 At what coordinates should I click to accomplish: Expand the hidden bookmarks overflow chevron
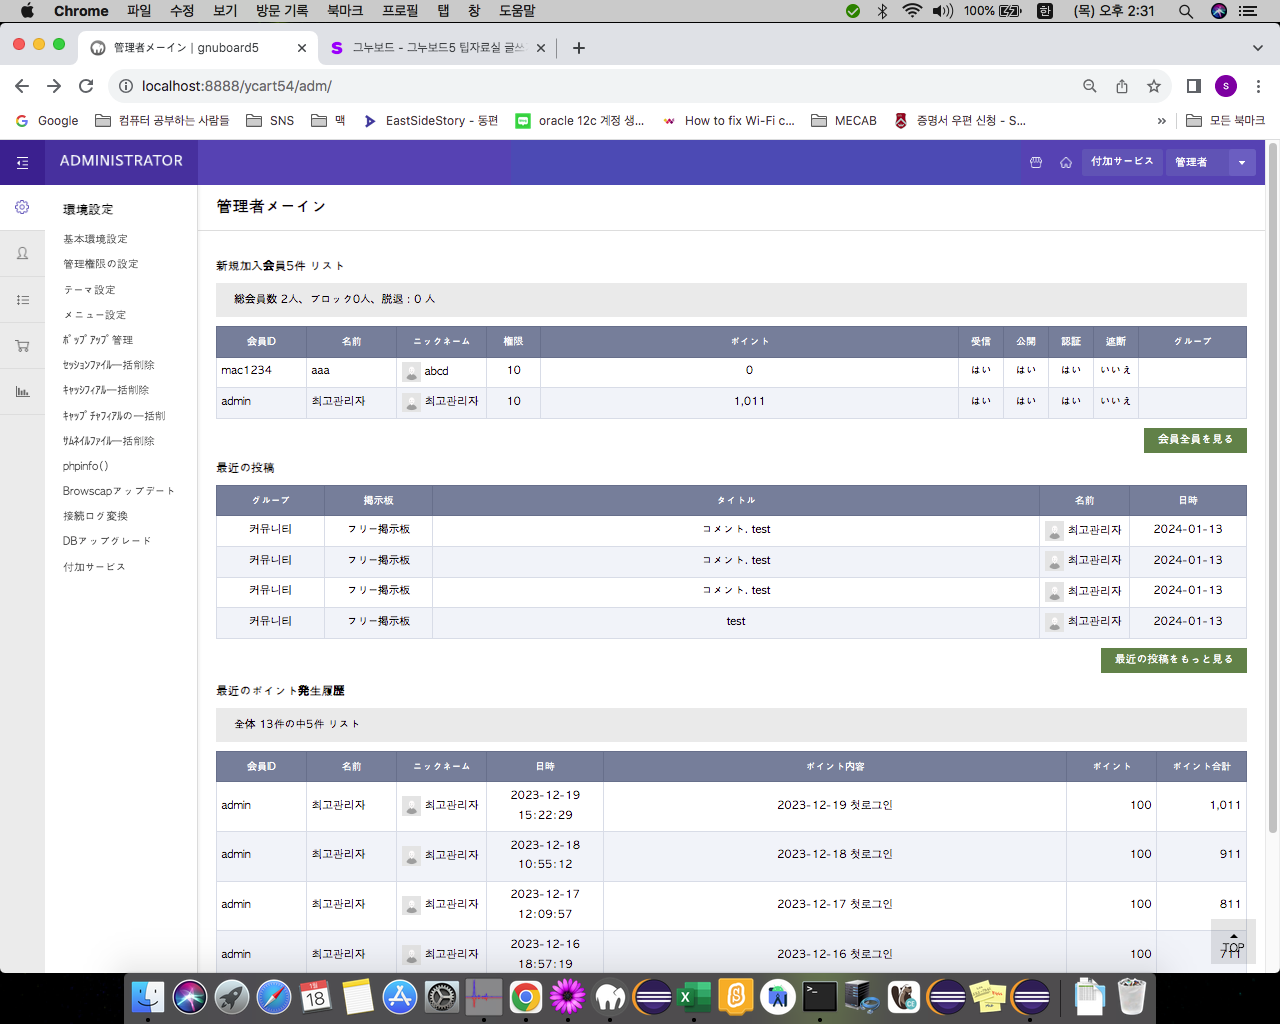pos(1161,121)
